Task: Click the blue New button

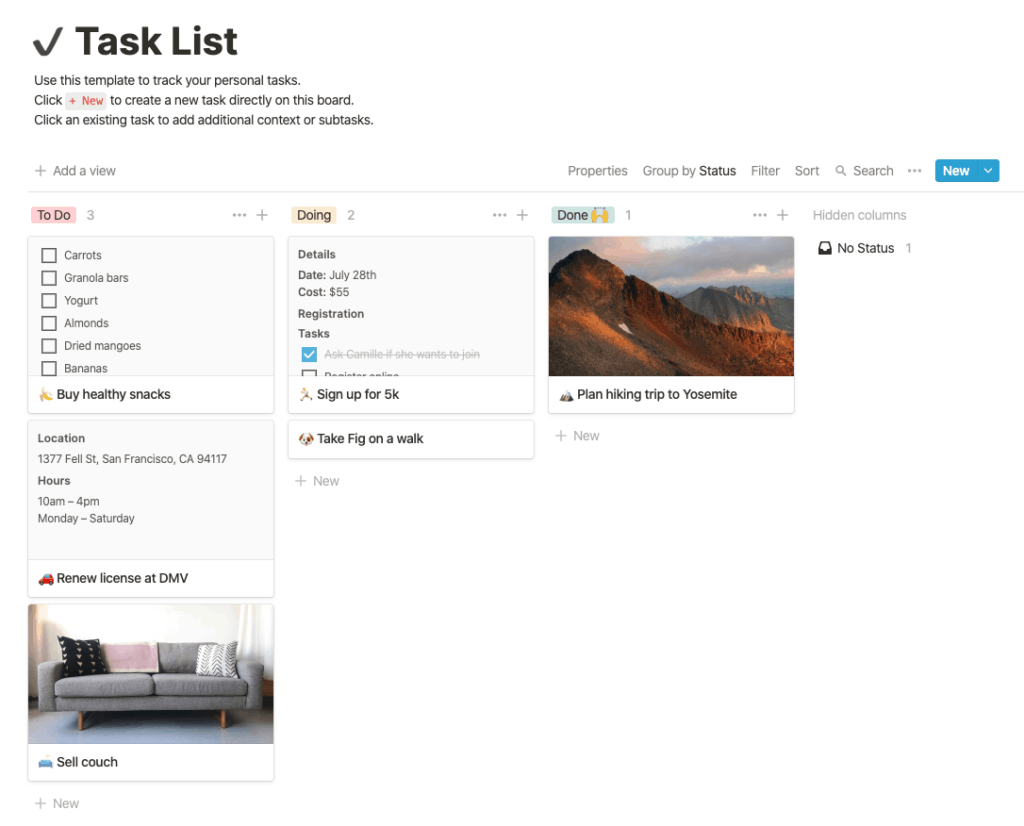Action: (956, 170)
